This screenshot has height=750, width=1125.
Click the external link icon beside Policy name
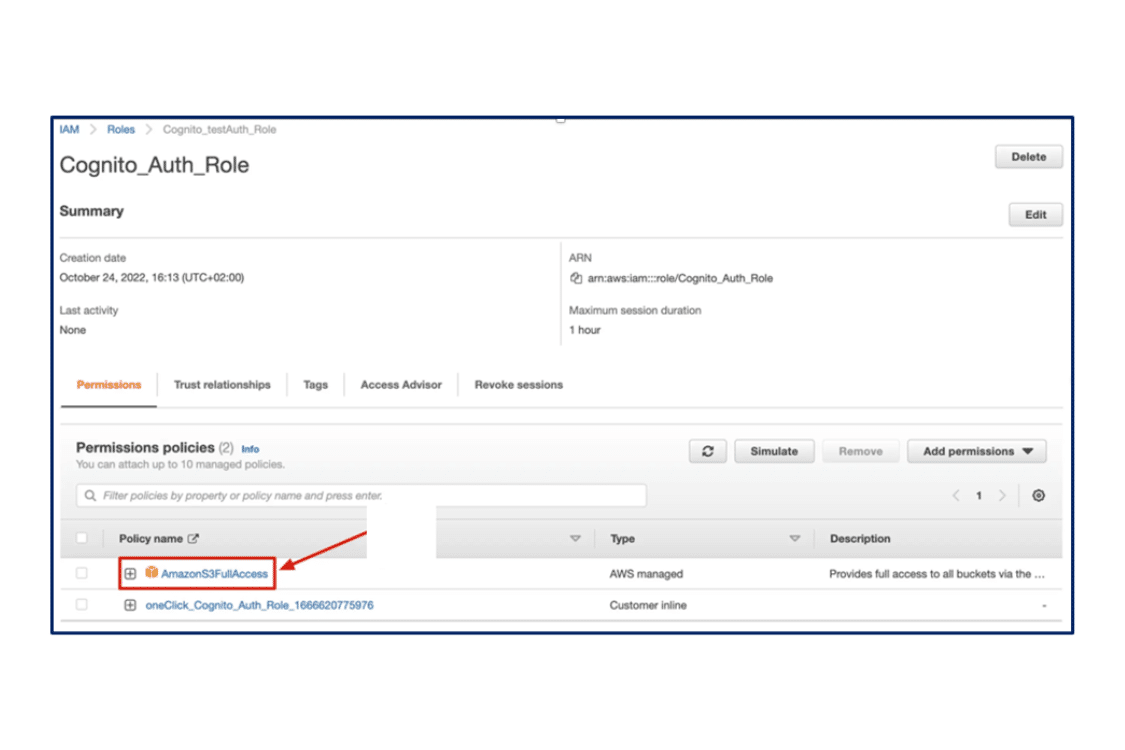point(193,538)
